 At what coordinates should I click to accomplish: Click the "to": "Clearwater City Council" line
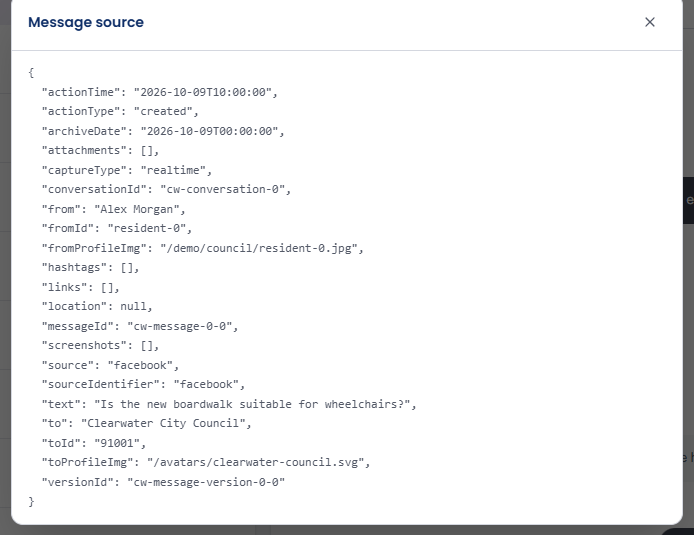pos(147,423)
